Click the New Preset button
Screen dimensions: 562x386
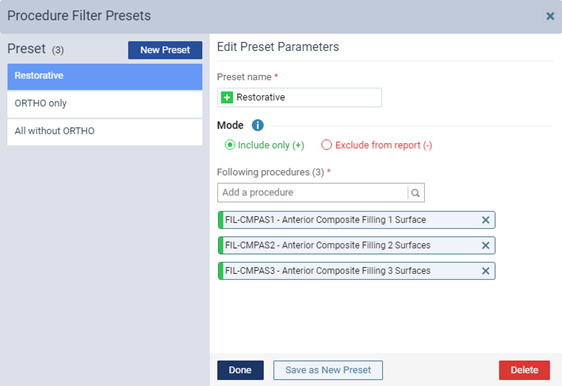click(x=165, y=50)
